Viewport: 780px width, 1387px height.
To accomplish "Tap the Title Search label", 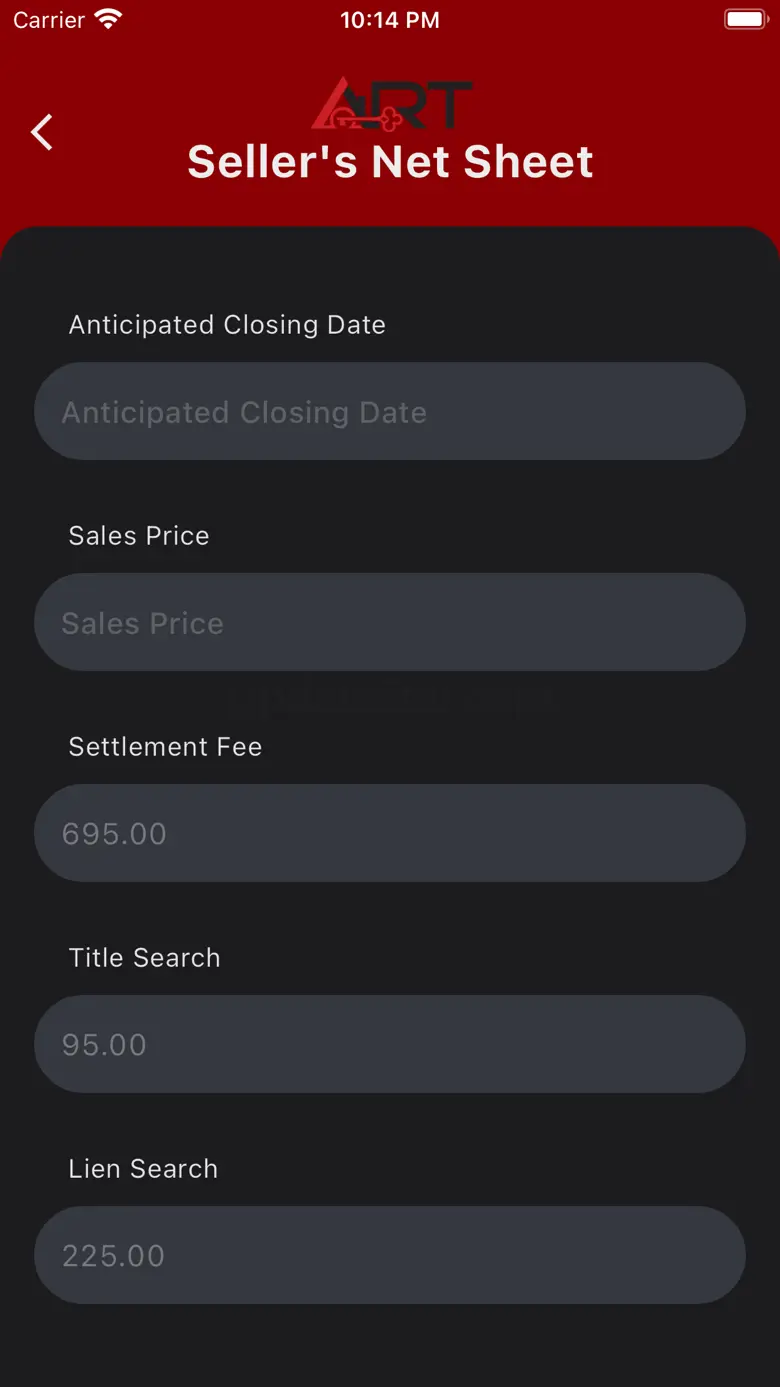I will point(144,958).
